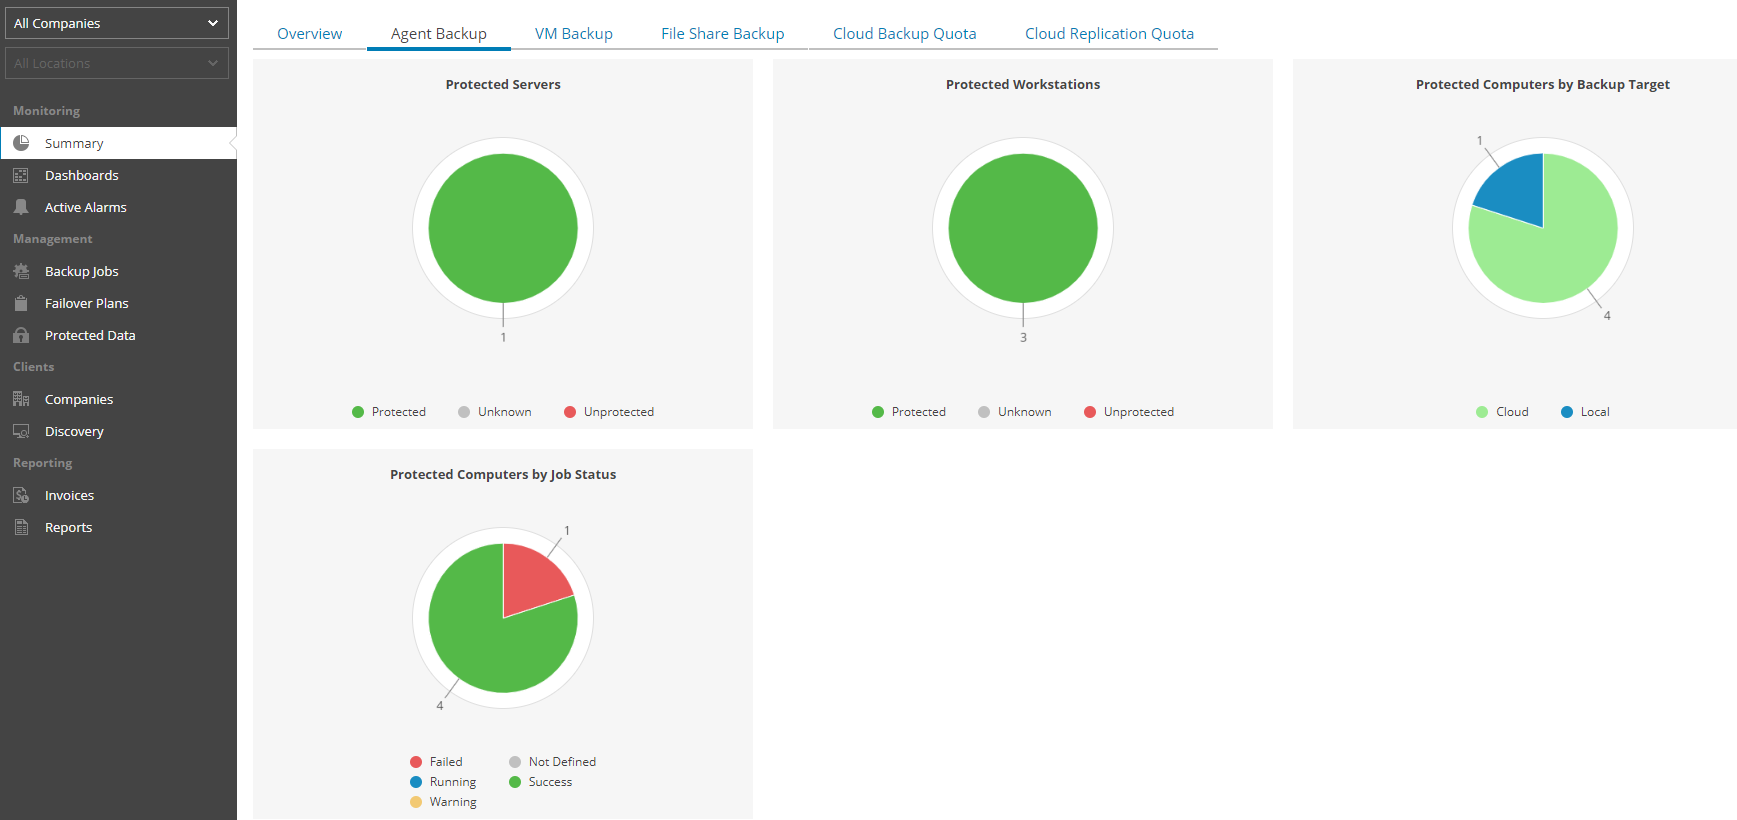Open the Backup Jobs page

coord(82,271)
